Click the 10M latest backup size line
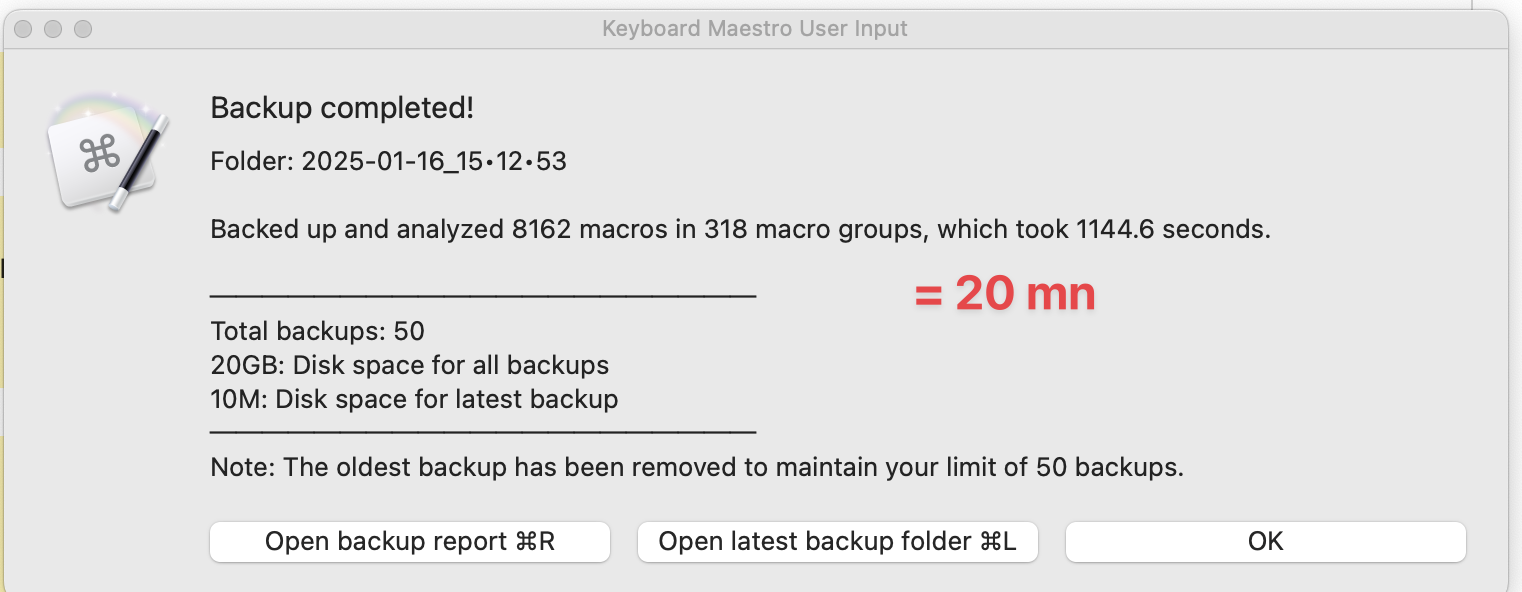This screenshot has height=592, width=1522. pyautogui.click(x=414, y=399)
